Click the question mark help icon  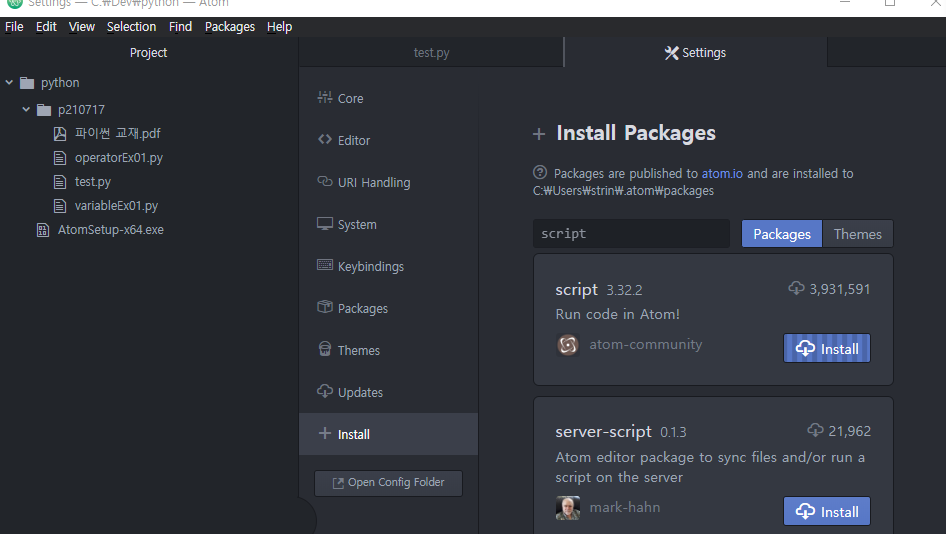(x=540, y=173)
